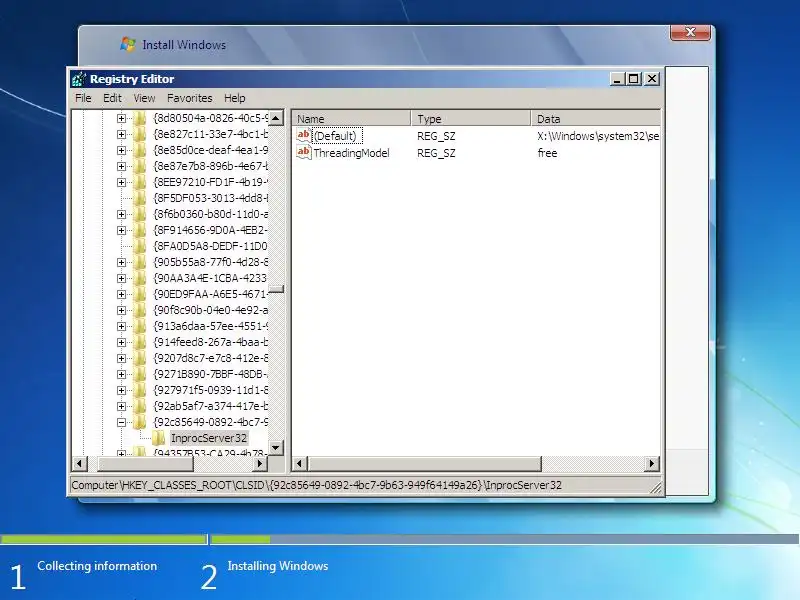The image size is (800, 600).
Task: Select the {927971f5-0939-11d1 key label
Action: tap(210, 390)
